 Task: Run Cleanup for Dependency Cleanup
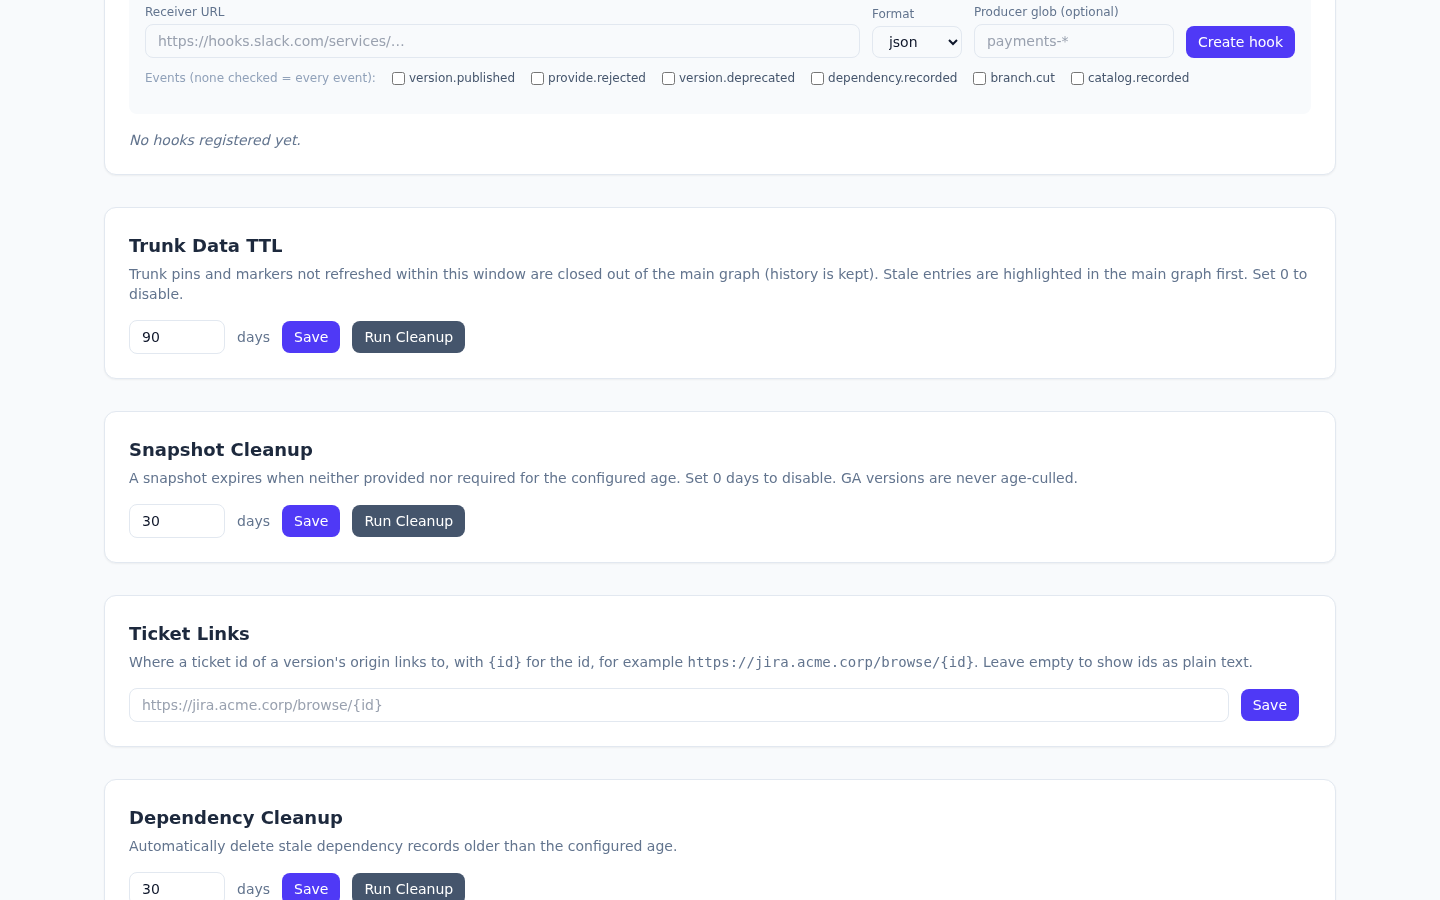[x=408, y=887]
